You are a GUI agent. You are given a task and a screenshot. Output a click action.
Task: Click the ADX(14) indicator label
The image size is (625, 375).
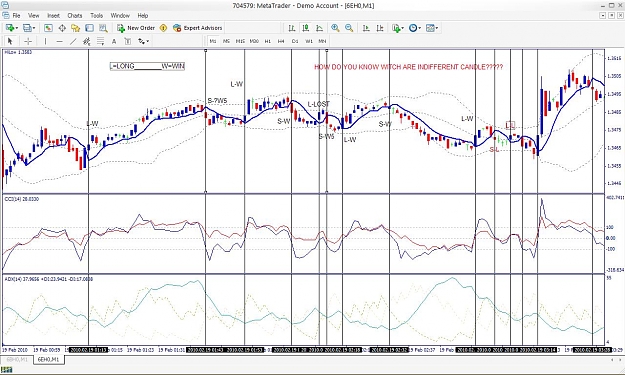[48, 279]
